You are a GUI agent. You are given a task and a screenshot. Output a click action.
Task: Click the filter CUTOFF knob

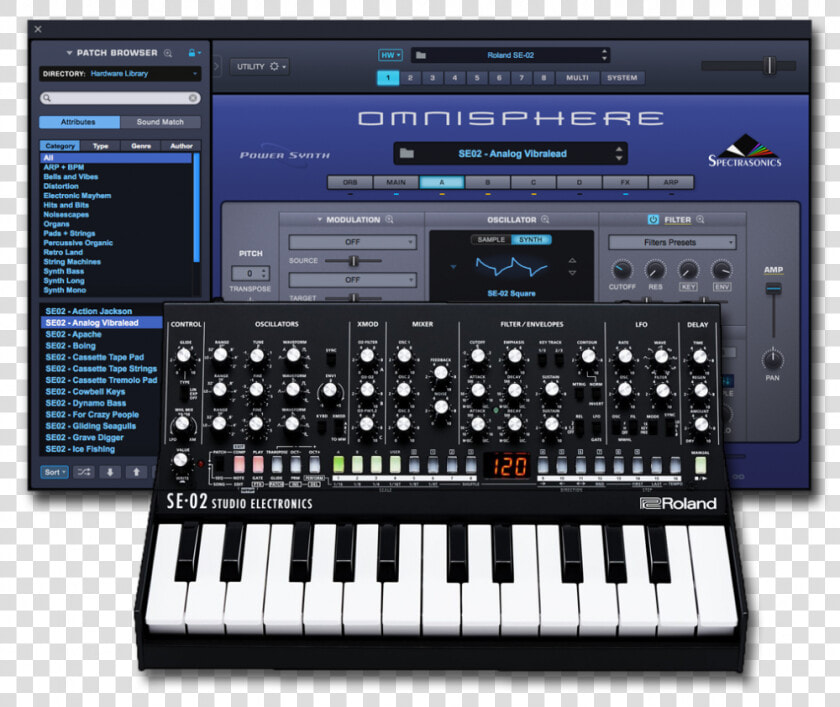[621, 270]
